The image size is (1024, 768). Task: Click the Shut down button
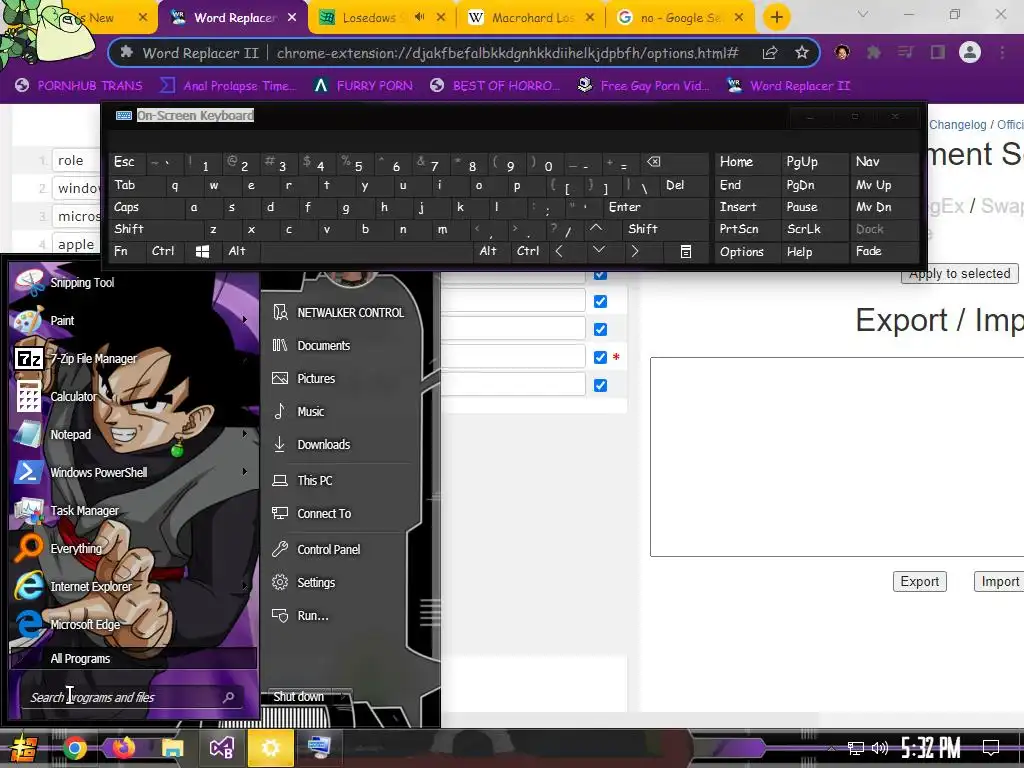click(x=298, y=697)
